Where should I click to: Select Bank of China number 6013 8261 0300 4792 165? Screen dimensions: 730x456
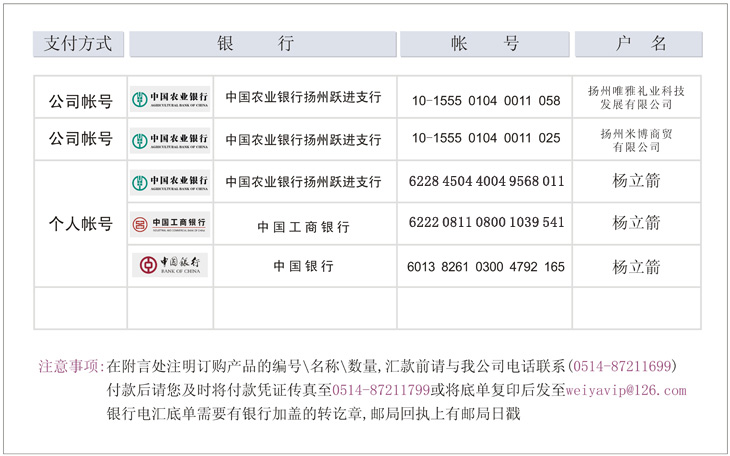click(x=486, y=267)
